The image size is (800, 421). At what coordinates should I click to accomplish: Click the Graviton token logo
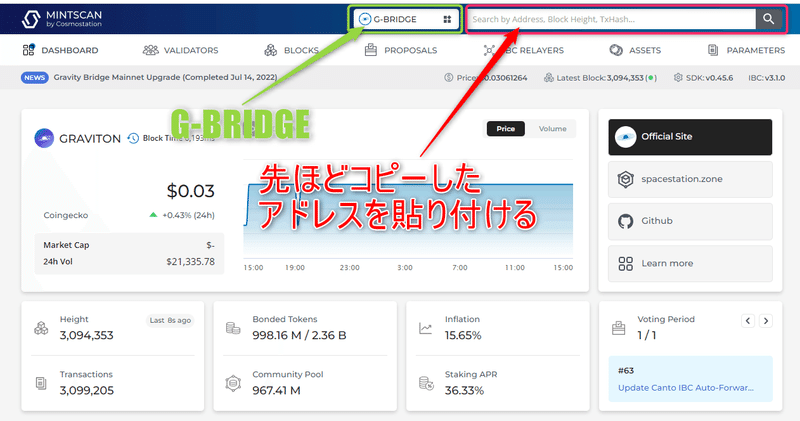(x=44, y=138)
